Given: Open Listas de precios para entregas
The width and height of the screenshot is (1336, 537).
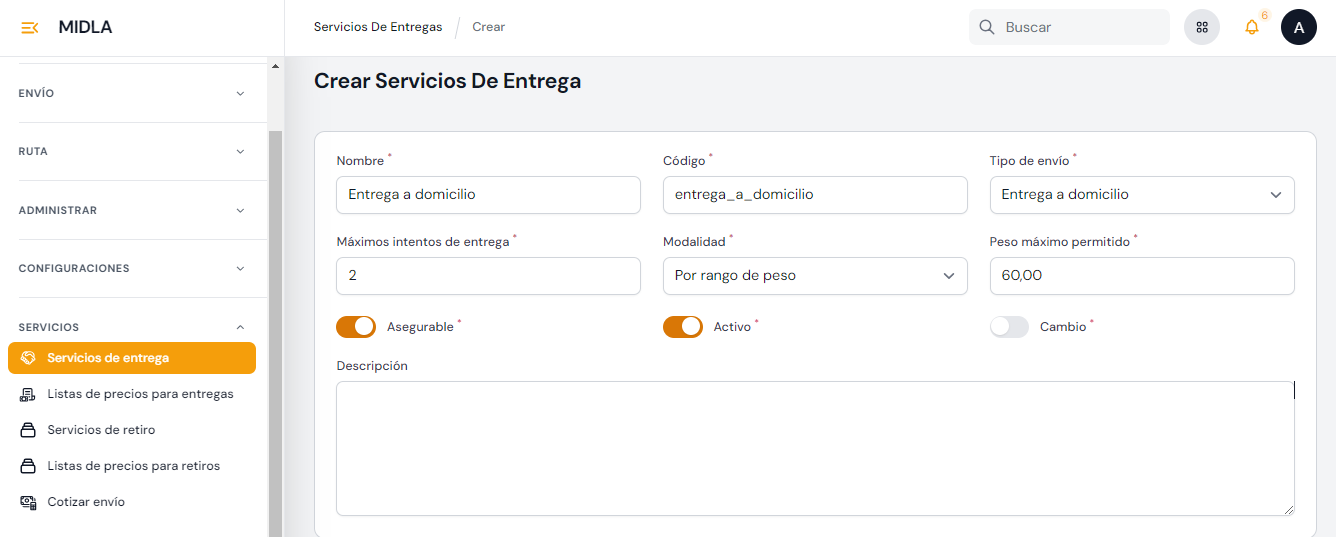Looking at the screenshot, I should pyautogui.click(x=132, y=394).
